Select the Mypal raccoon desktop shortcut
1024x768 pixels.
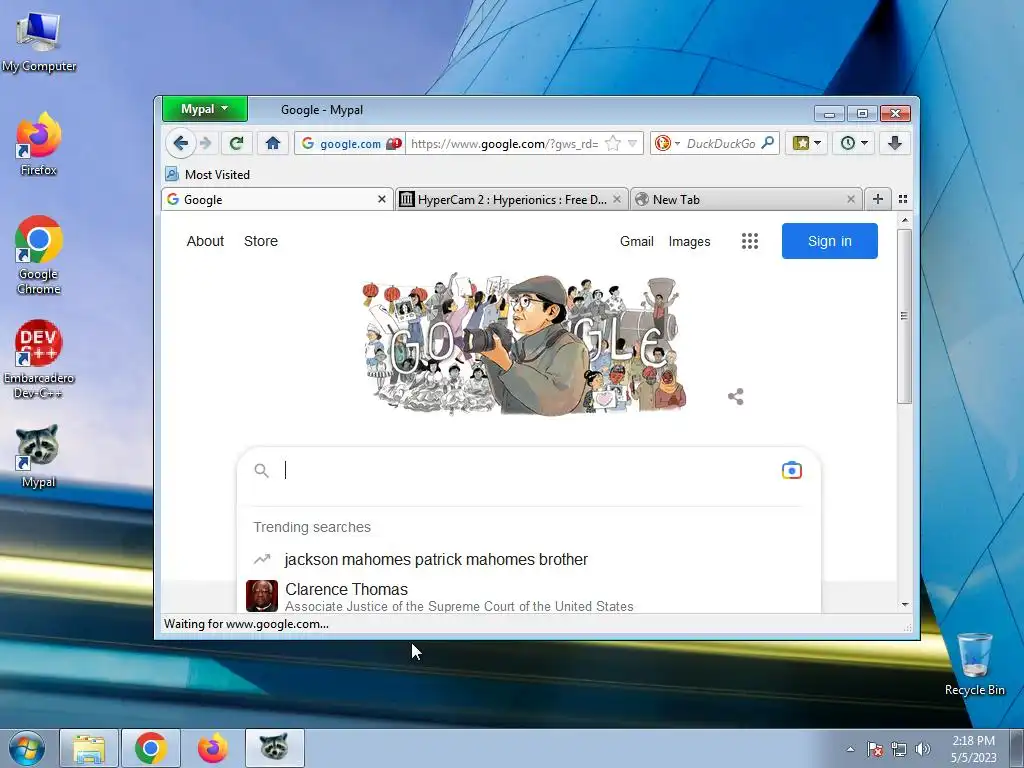39,456
